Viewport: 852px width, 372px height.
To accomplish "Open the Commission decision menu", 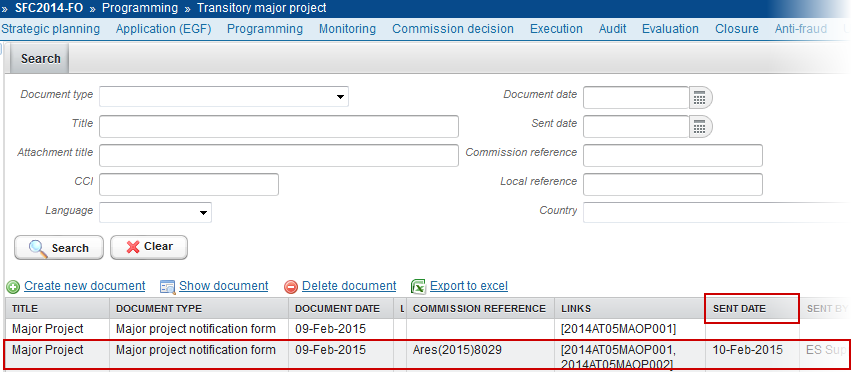I will (453, 29).
